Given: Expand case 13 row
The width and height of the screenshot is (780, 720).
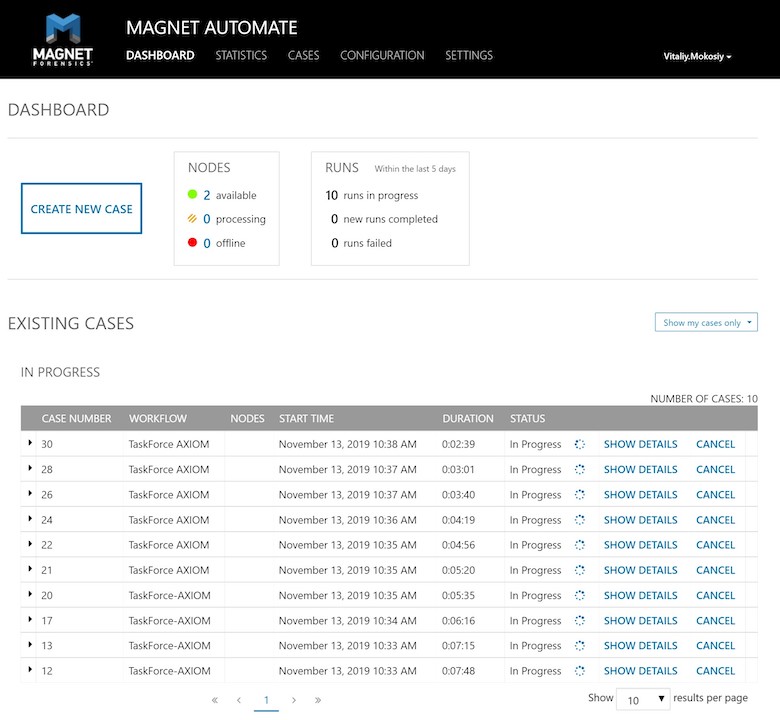Looking at the screenshot, I should [30, 644].
